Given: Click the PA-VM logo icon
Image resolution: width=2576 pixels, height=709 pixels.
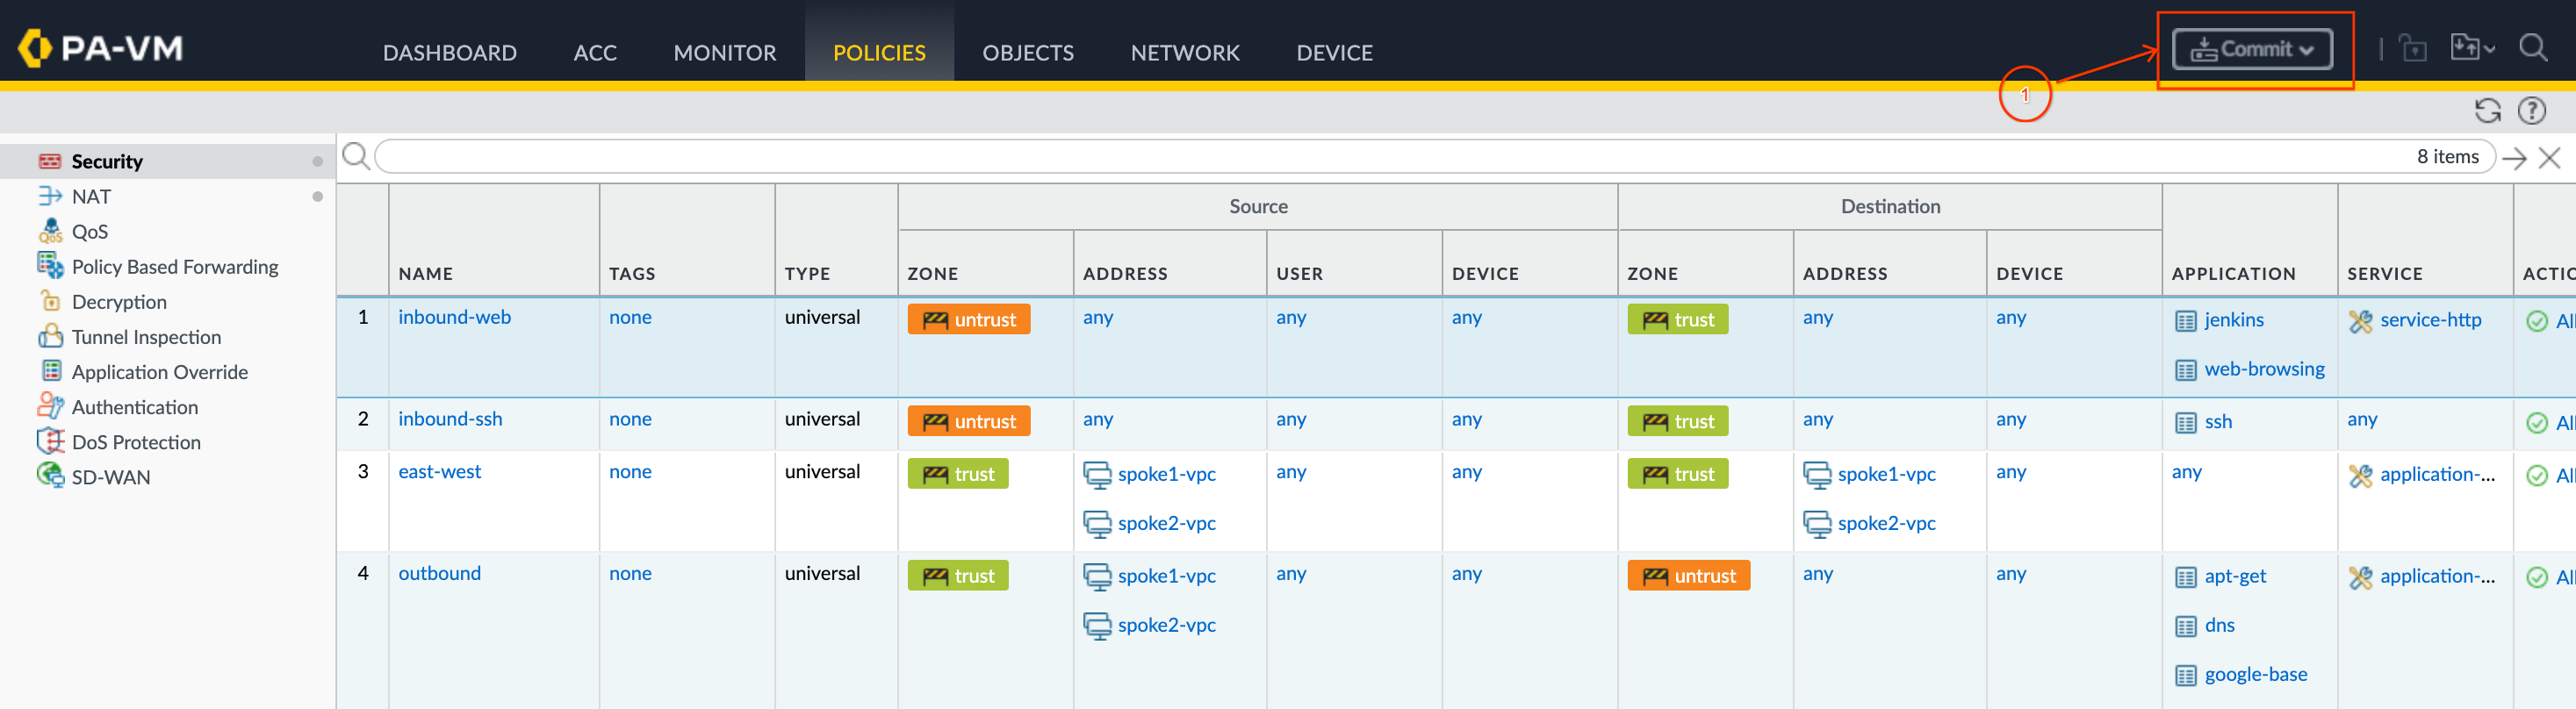Looking at the screenshot, I should (x=35, y=48).
